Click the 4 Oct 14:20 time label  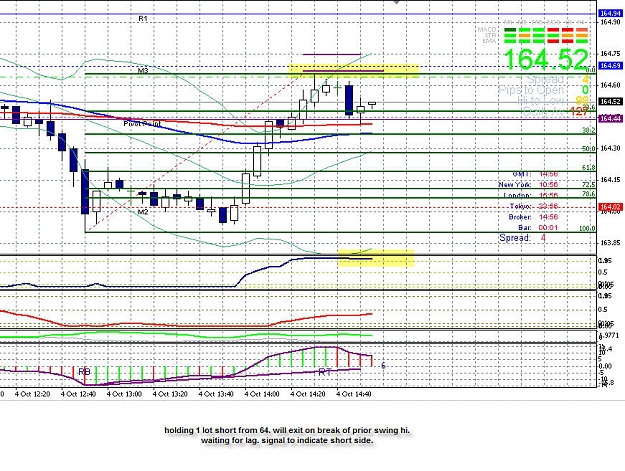pyautogui.click(x=308, y=394)
